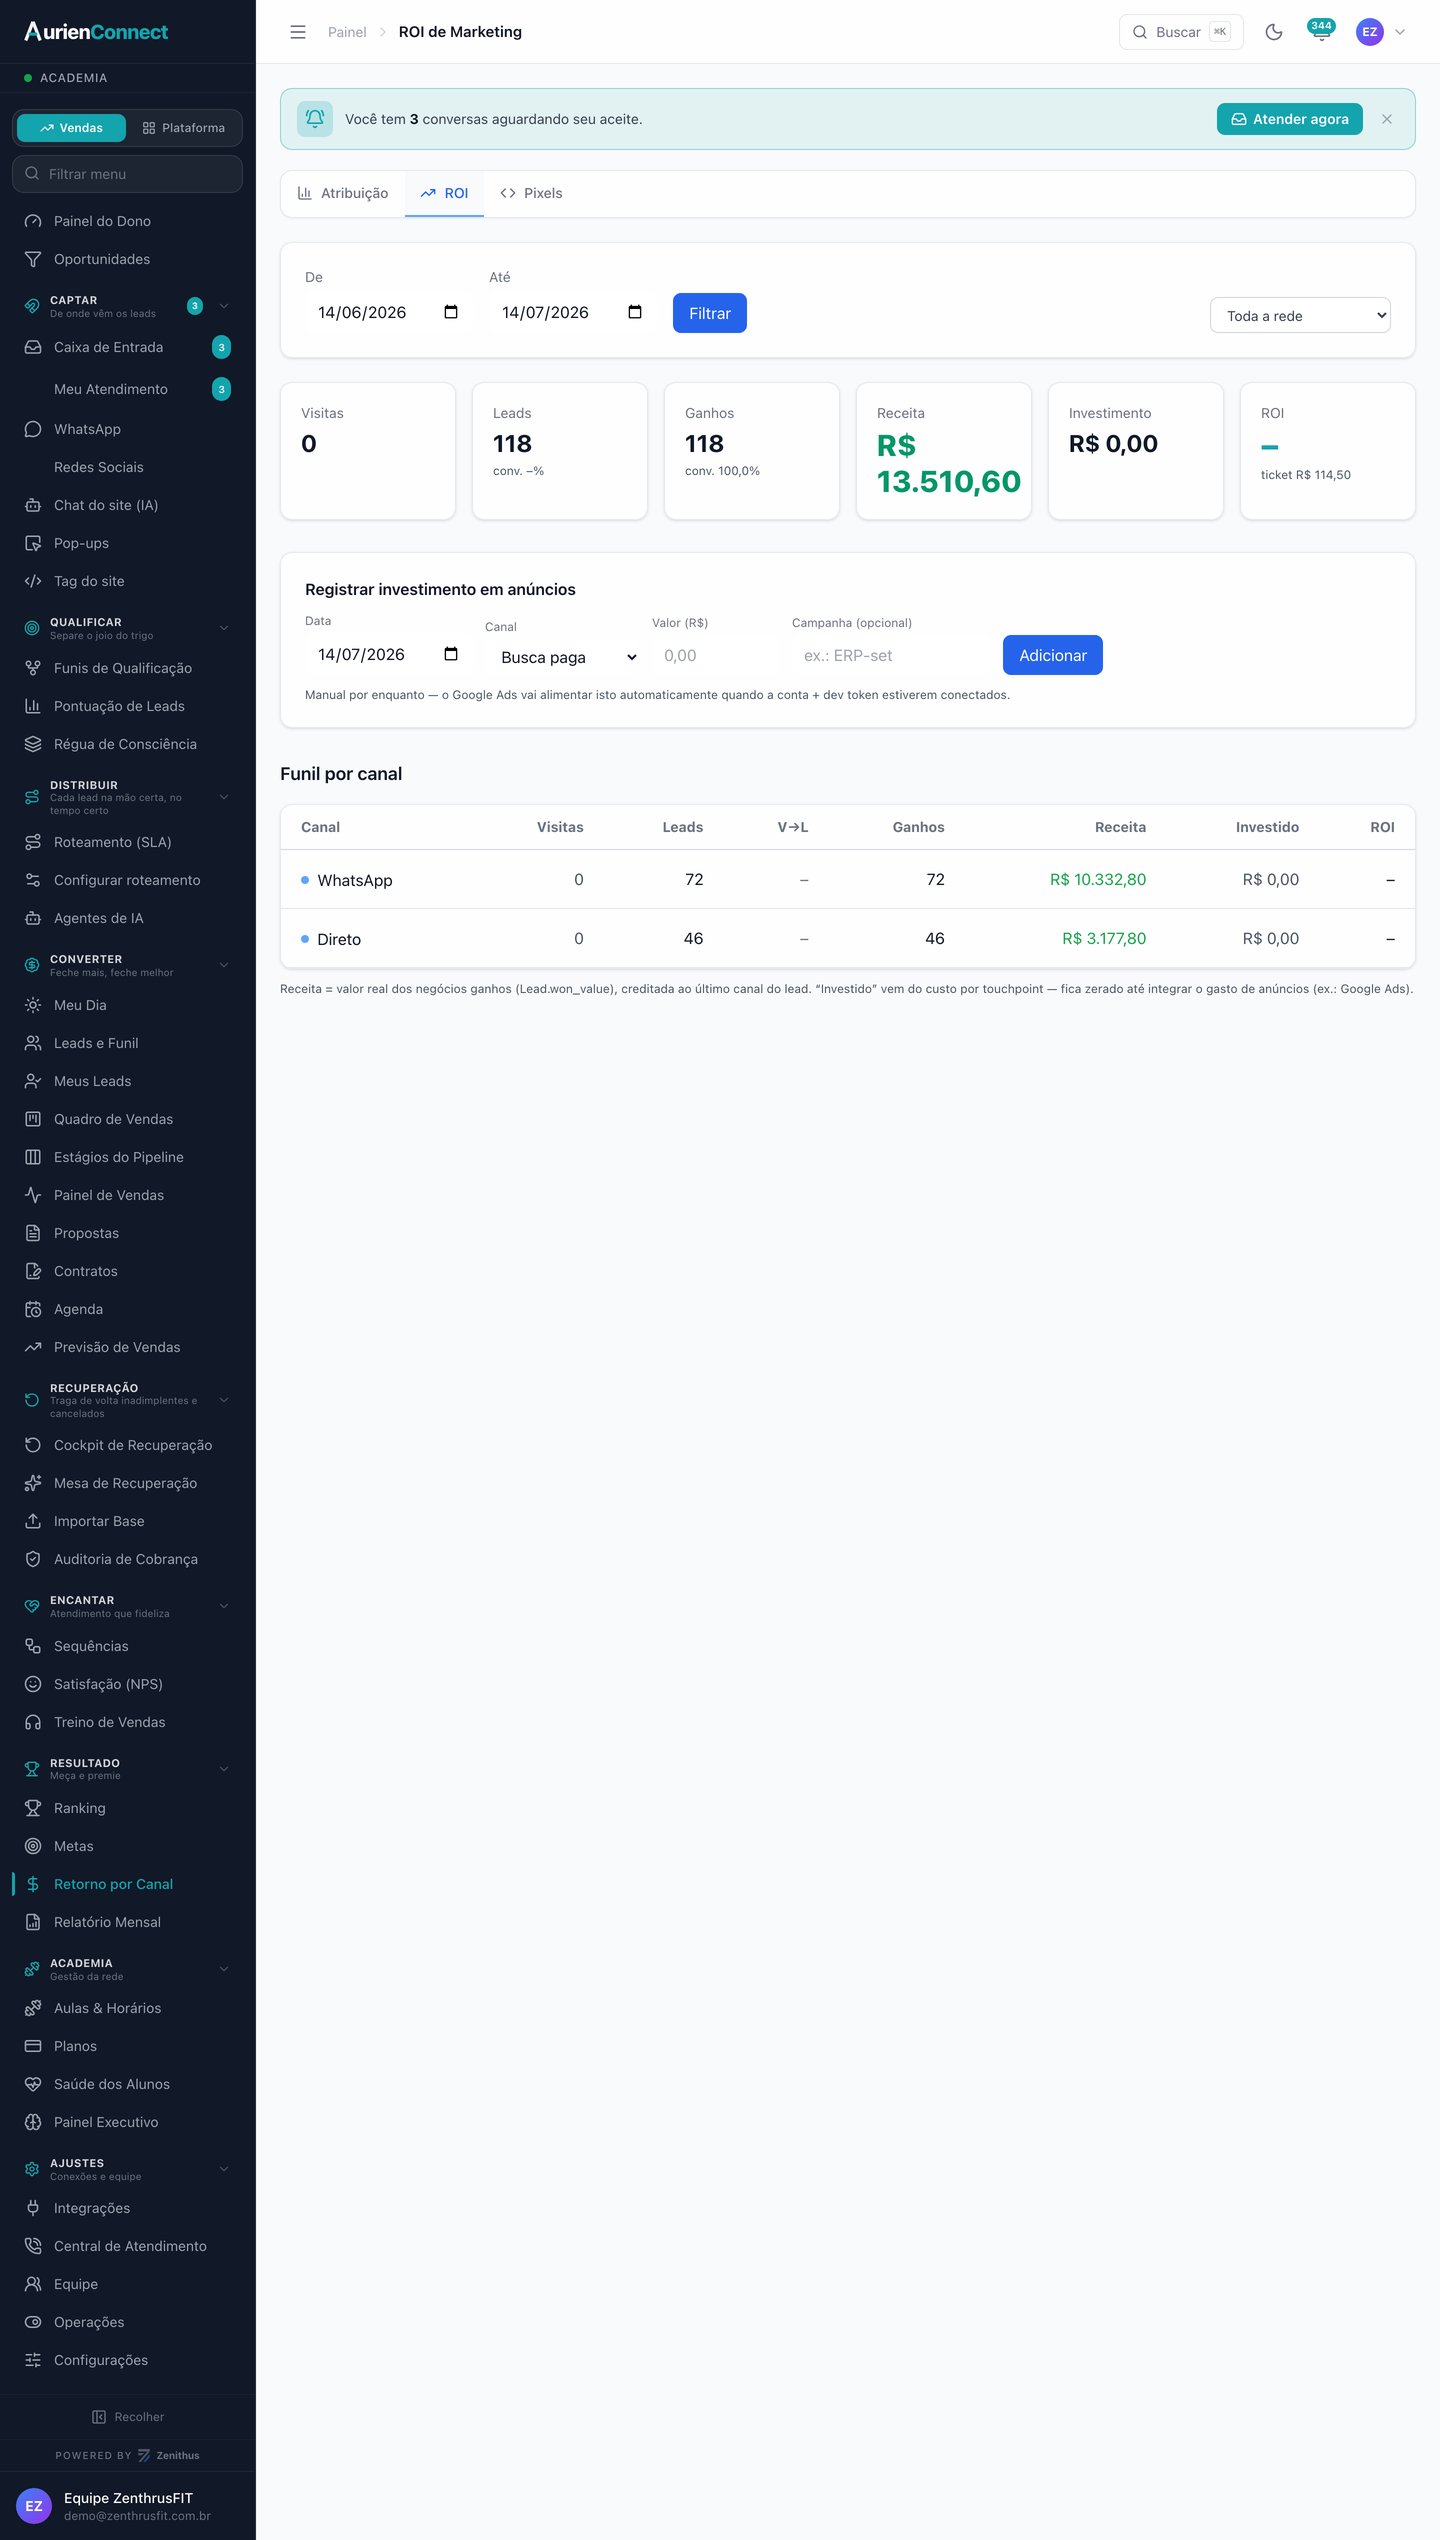Click the Zenithus powered-by link
Screen dimensions: 1440x2540
pos(169,2455)
